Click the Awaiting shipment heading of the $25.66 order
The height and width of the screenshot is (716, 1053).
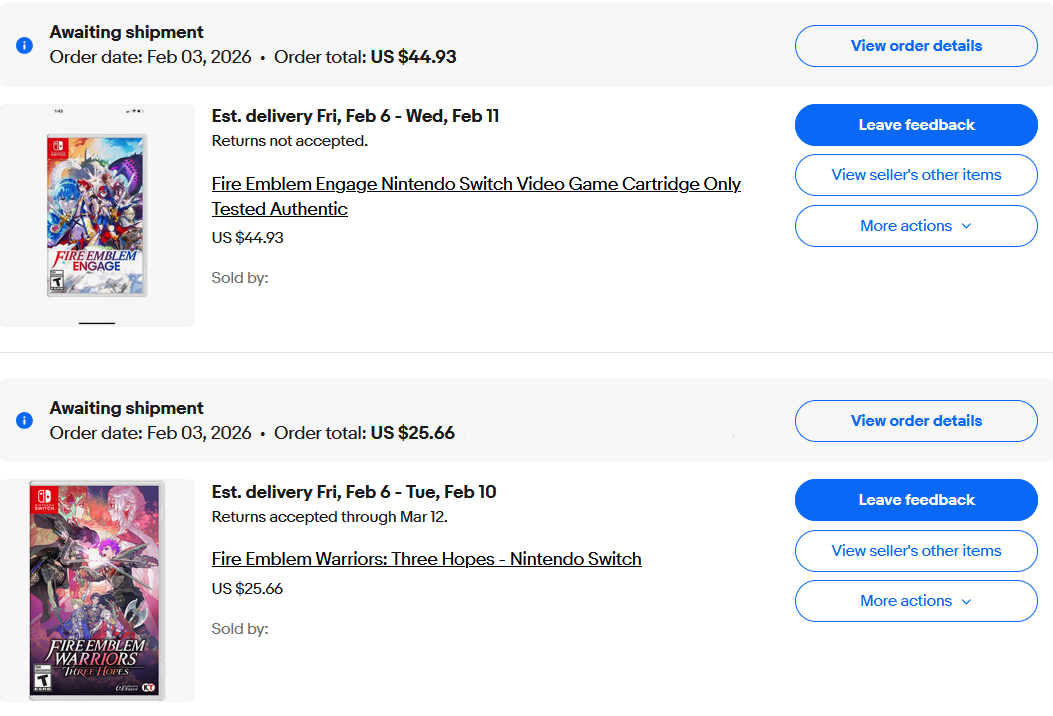pos(127,408)
